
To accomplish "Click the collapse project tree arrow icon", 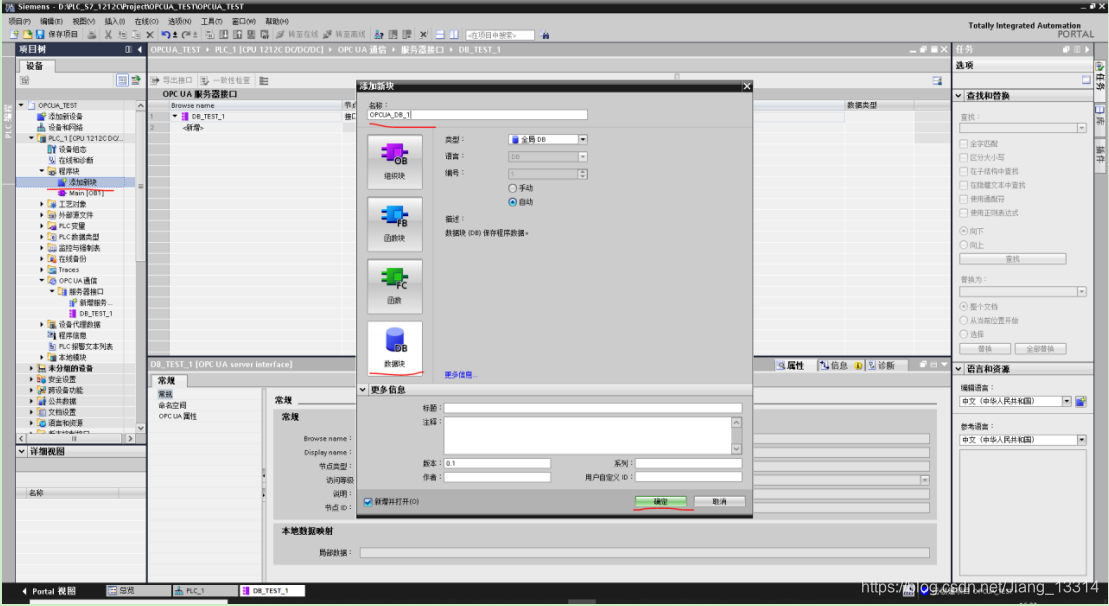I will click(x=139, y=49).
